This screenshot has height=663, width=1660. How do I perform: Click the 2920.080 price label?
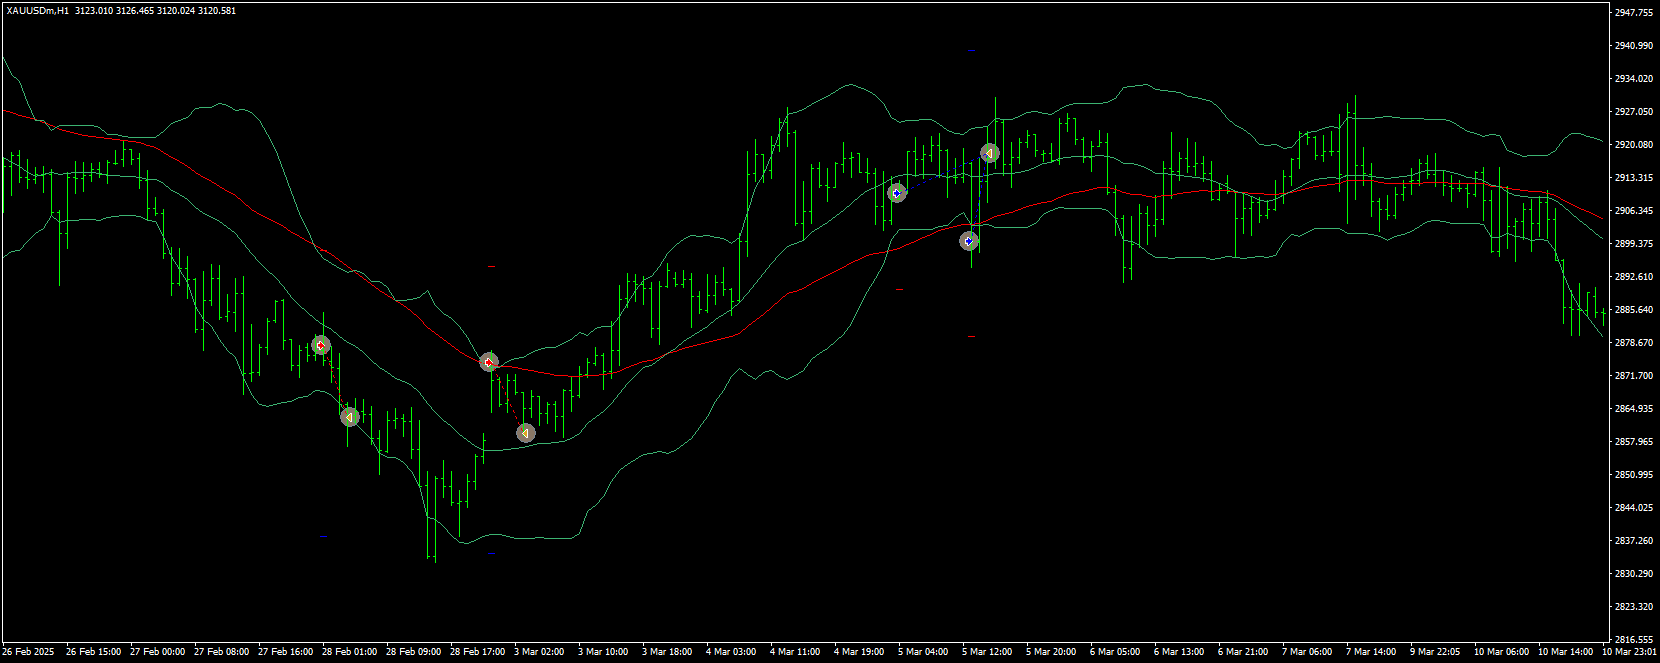[1633, 145]
